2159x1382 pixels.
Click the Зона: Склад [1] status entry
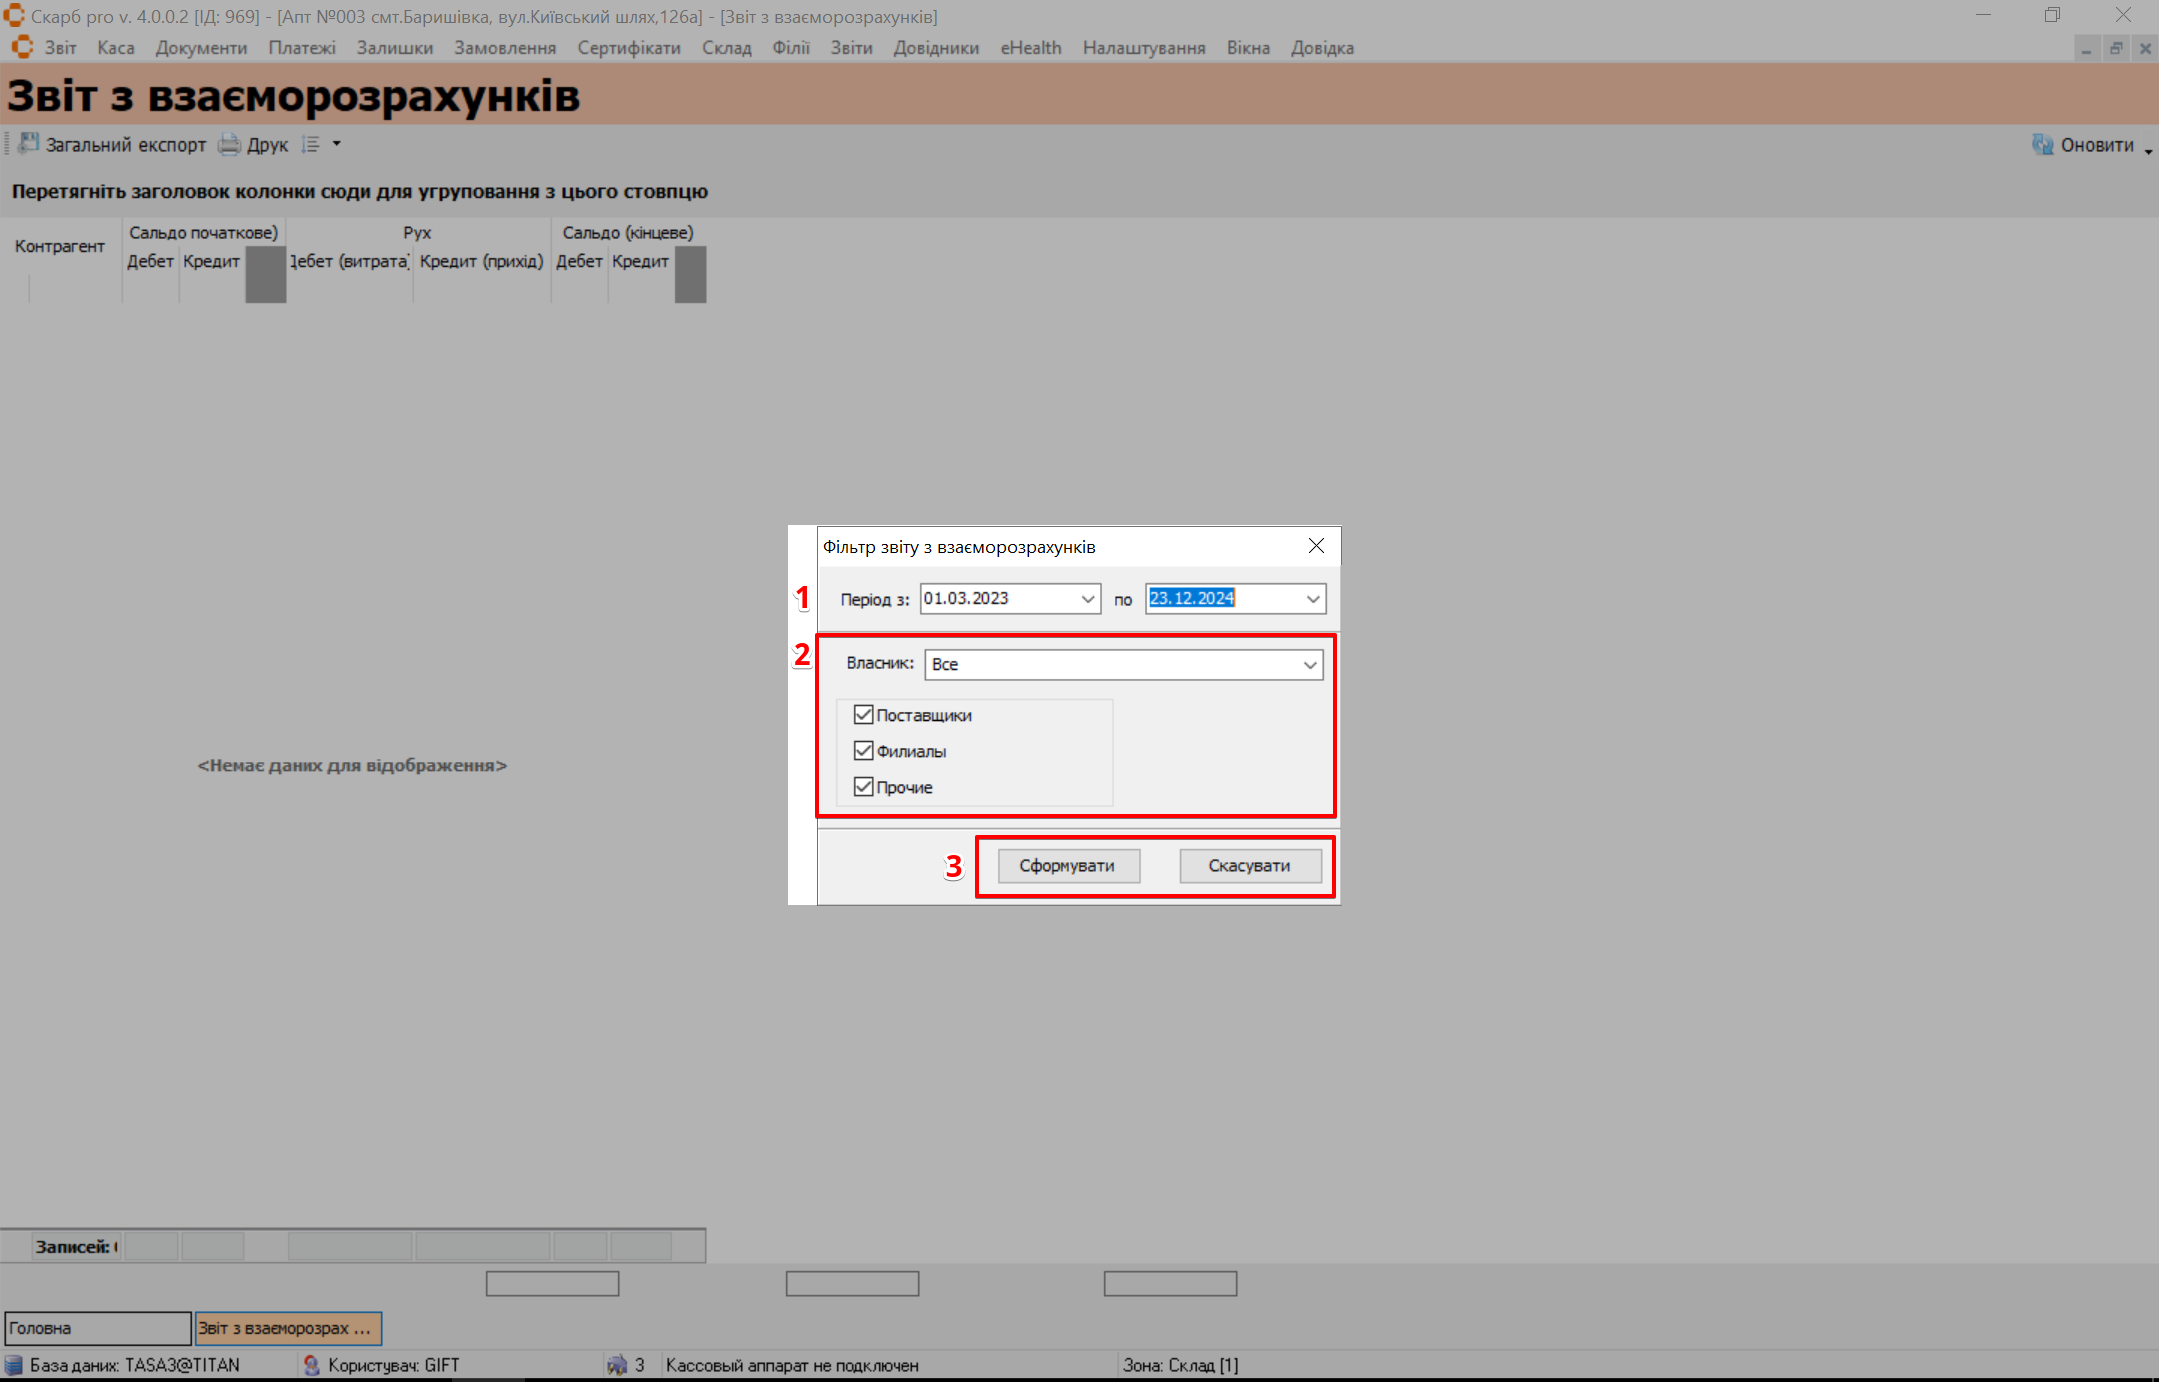(x=1180, y=1365)
